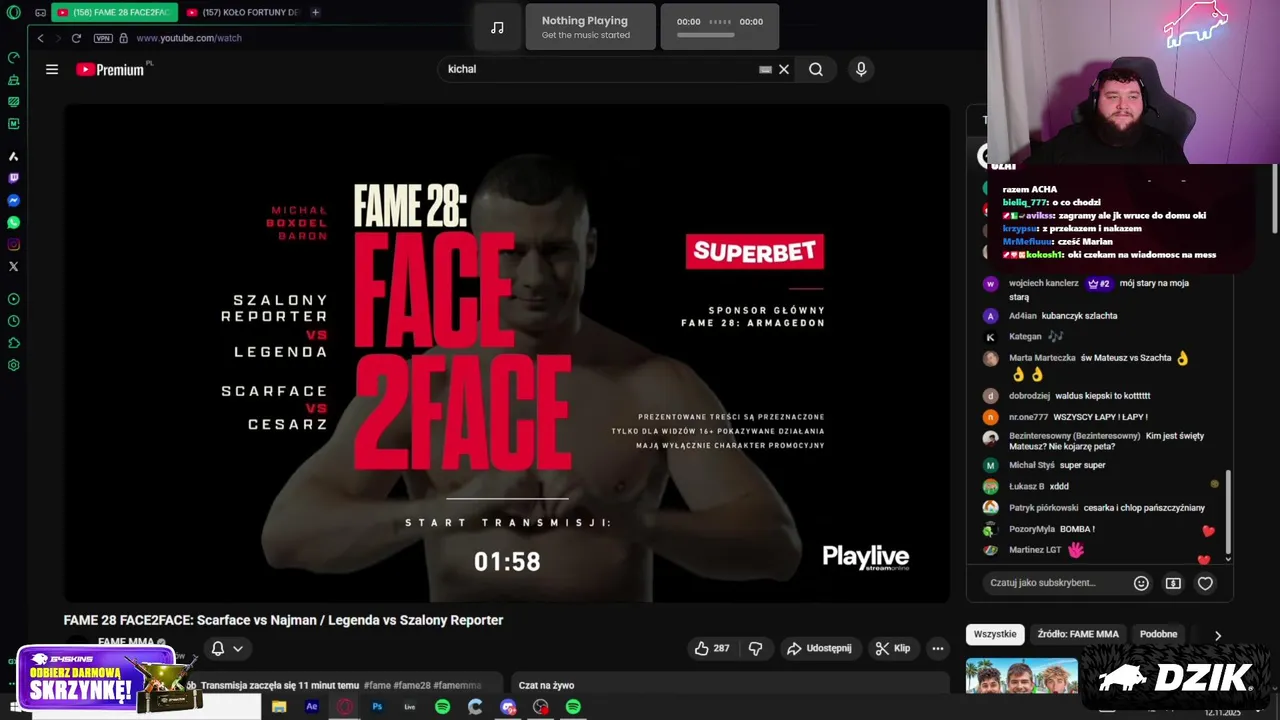Switch to the KOŁO FORTUNY browser tab
Image resolution: width=1280 pixels, height=720 pixels.
[243, 12]
